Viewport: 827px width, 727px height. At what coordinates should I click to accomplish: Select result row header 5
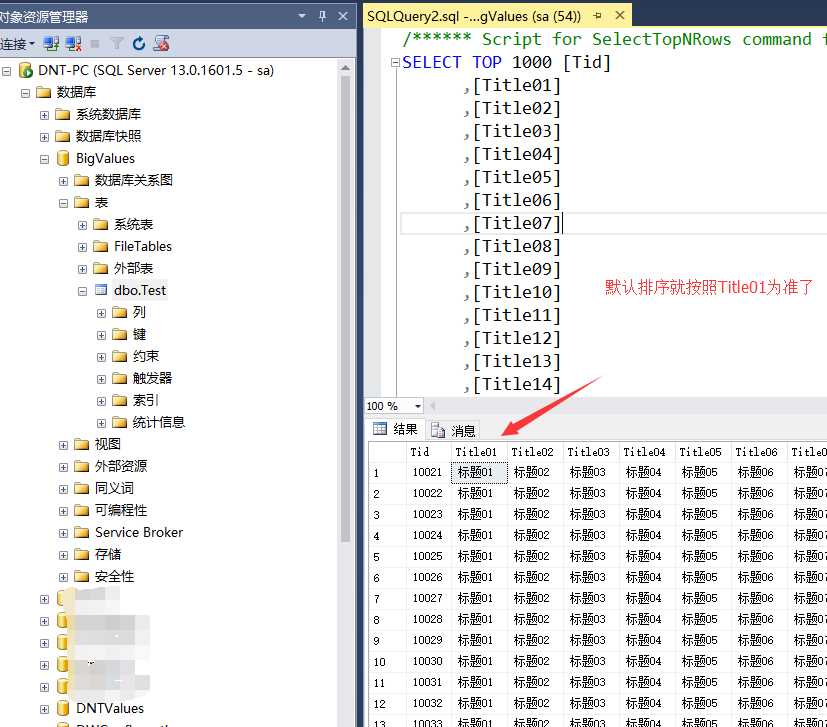[x=387, y=557]
